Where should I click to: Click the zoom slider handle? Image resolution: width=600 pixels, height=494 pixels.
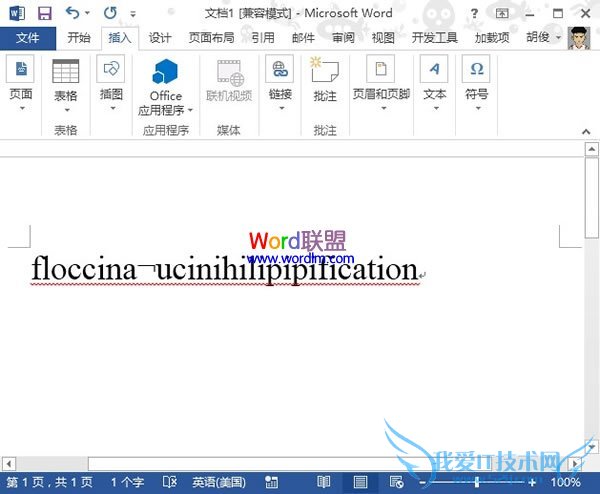point(477,482)
